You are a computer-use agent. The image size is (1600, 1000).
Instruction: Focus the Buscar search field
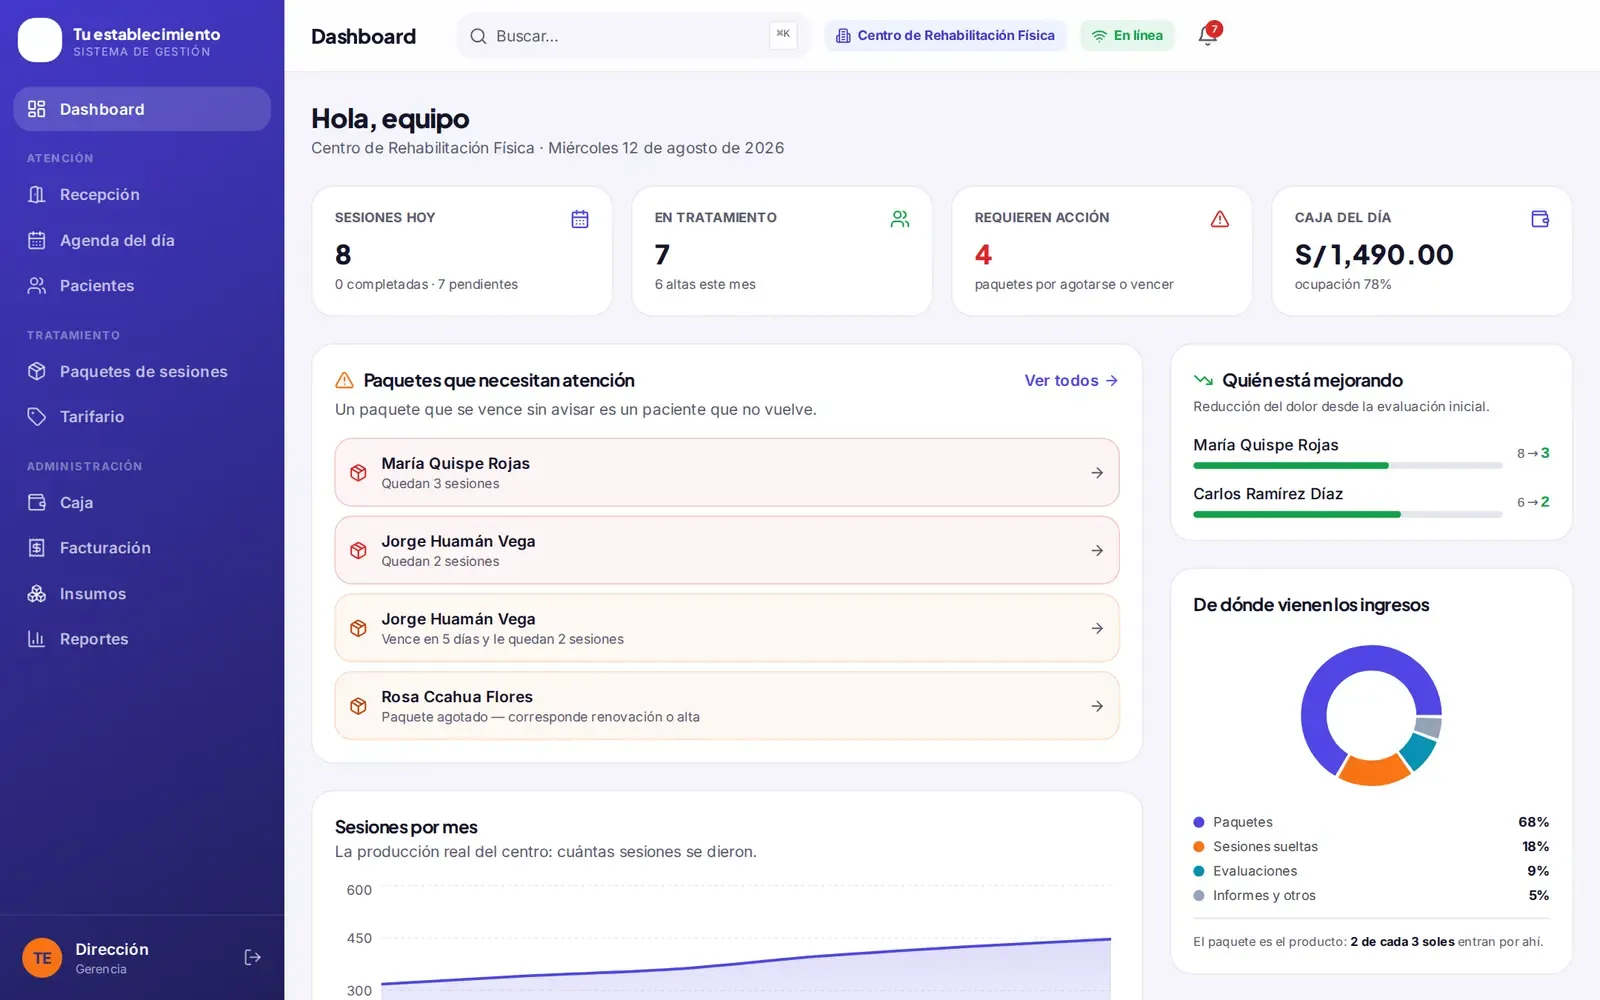tap(633, 36)
